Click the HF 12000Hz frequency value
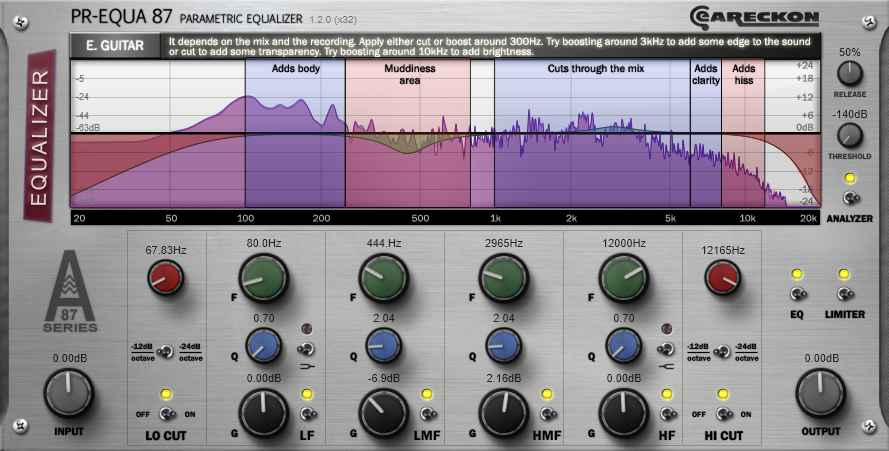The width and height of the screenshot is (889, 451). [624, 243]
